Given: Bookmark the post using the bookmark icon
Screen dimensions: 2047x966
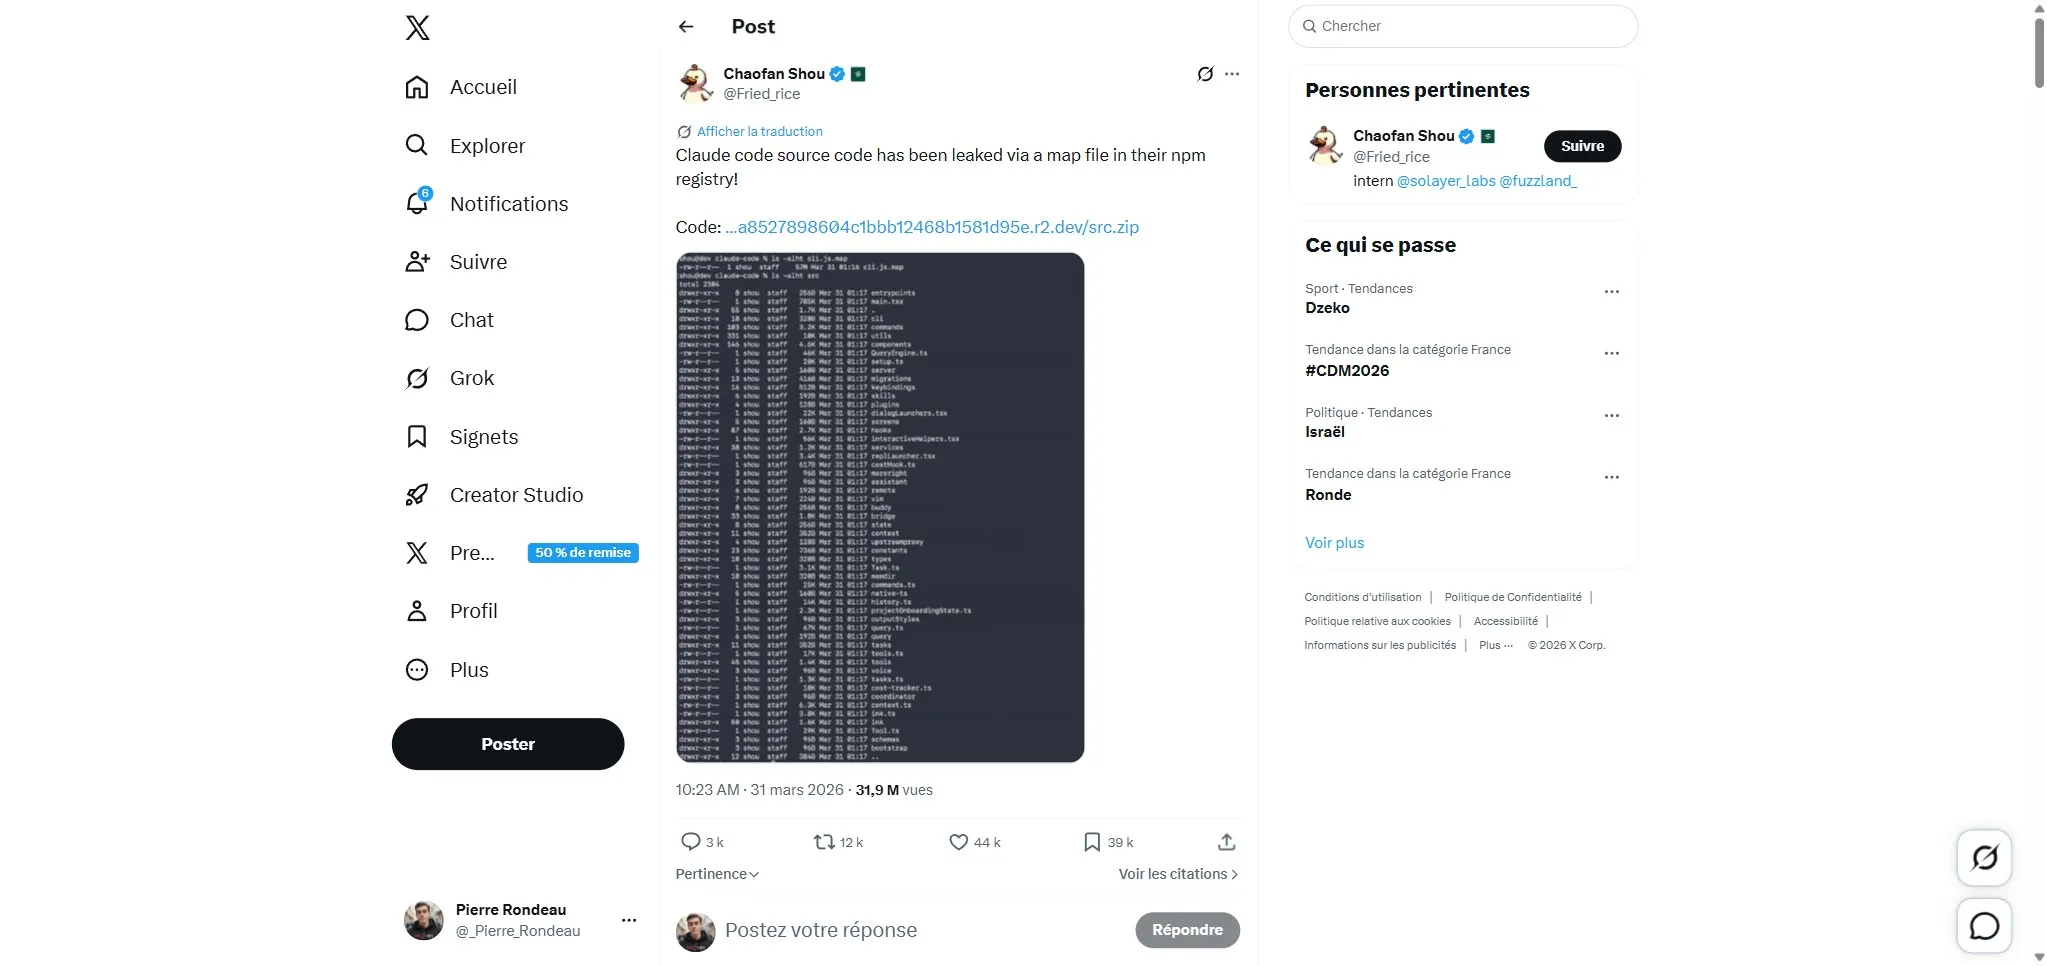Looking at the screenshot, I should [1090, 841].
